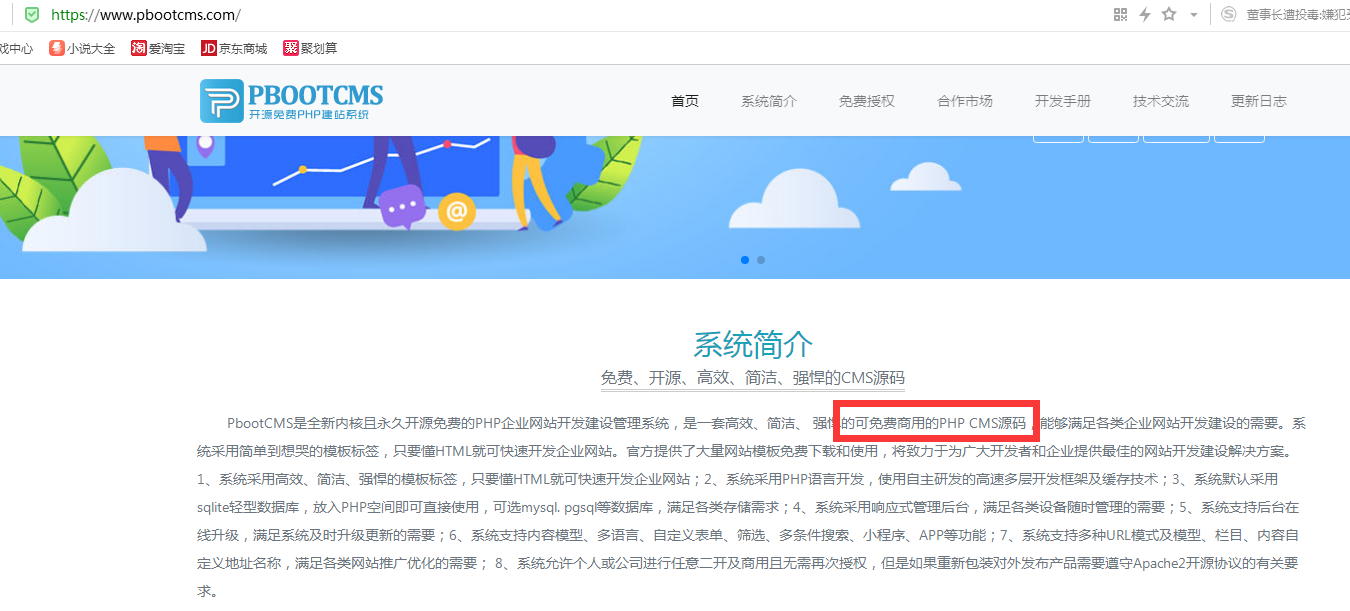
Task: Open the QR code icon in address bar
Action: [x=1120, y=15]
